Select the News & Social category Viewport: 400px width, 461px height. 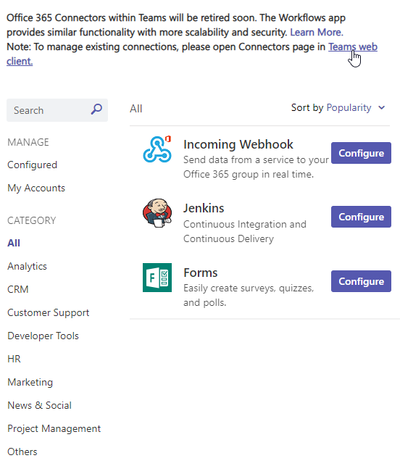[x=39, y=405]
